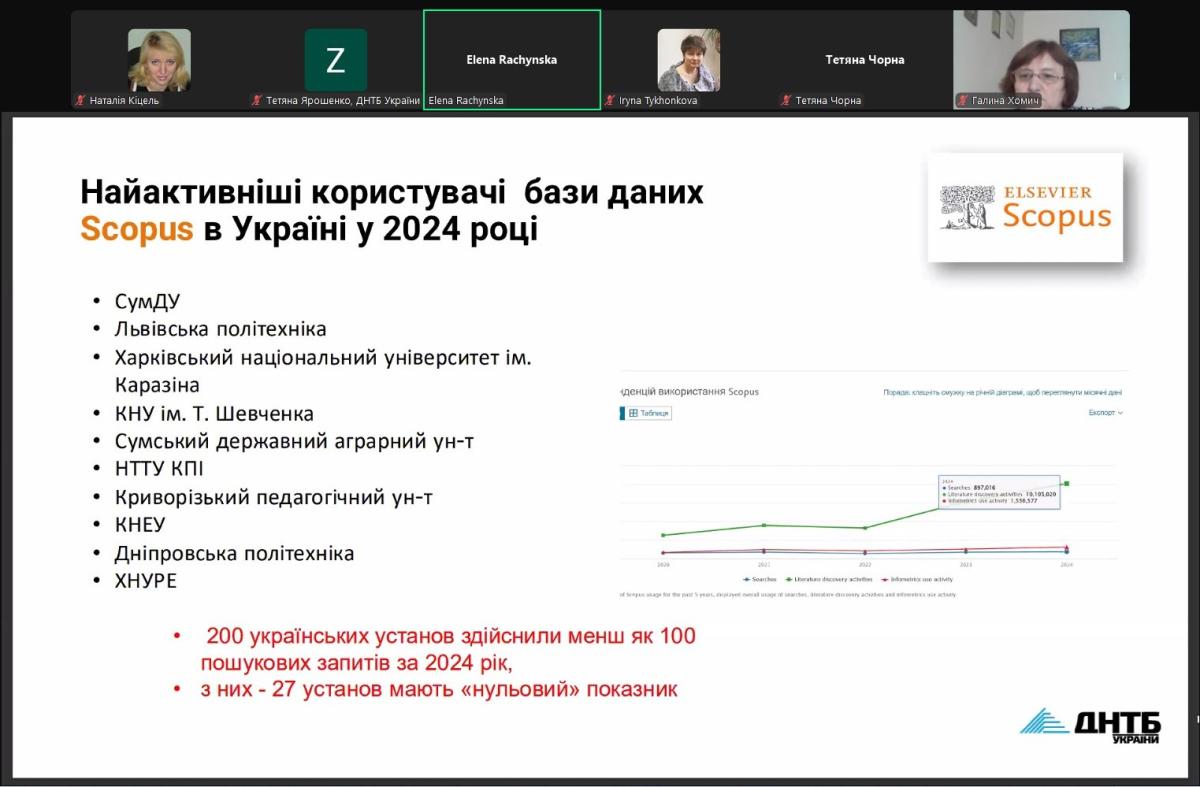Click muted mic icon beside Галина Хомич
The image size is (1200, 787).
click(962, 100)
